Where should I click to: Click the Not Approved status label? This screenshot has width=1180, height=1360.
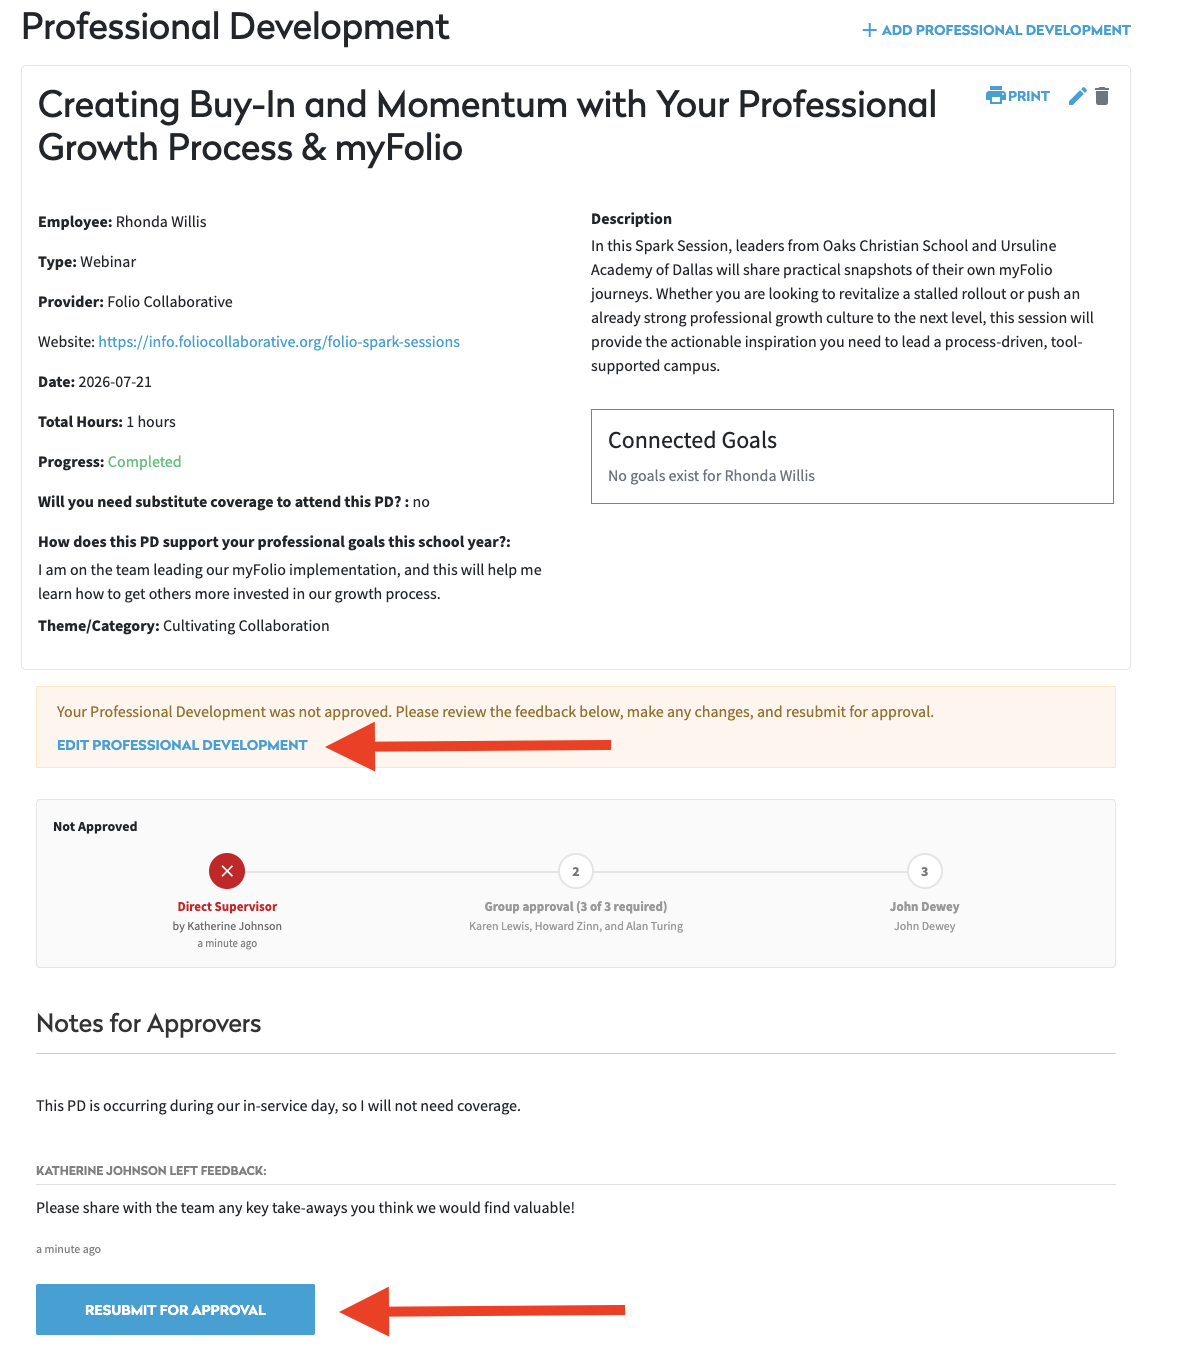click(x=95, y=827)
